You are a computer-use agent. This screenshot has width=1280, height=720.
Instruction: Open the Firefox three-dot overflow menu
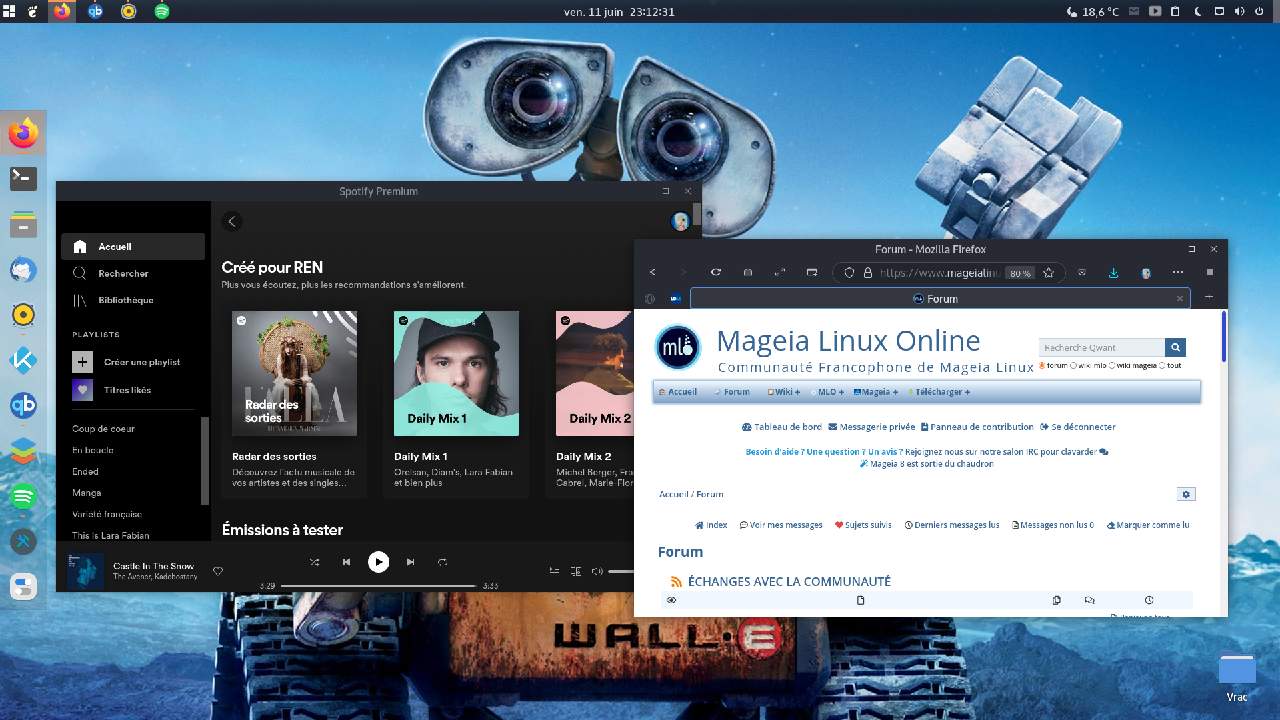pyautogui.click(x=1177, y=272)
